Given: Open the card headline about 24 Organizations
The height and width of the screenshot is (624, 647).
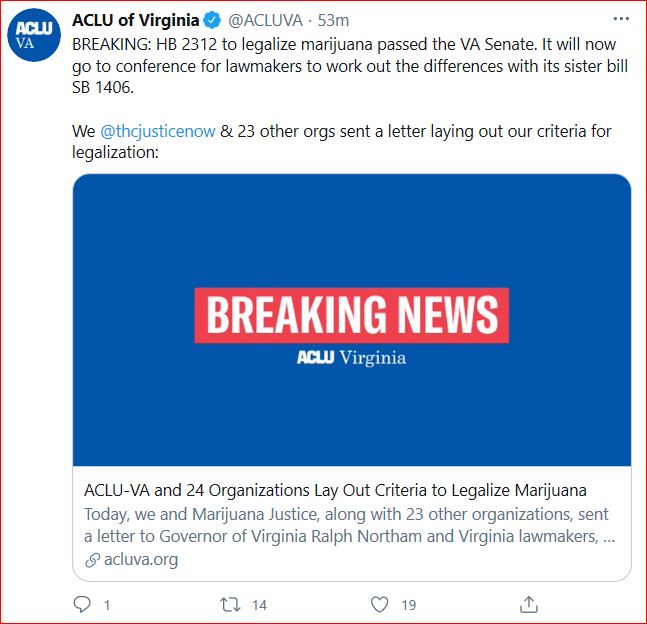Looking at the screenshot, I should 335,490.
